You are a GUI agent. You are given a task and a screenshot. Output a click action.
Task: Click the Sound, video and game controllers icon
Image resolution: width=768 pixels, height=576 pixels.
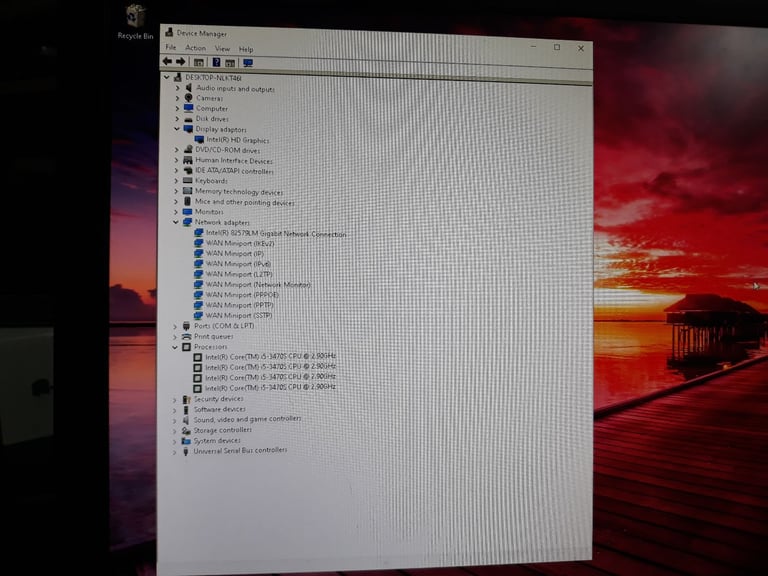[186, 420]
